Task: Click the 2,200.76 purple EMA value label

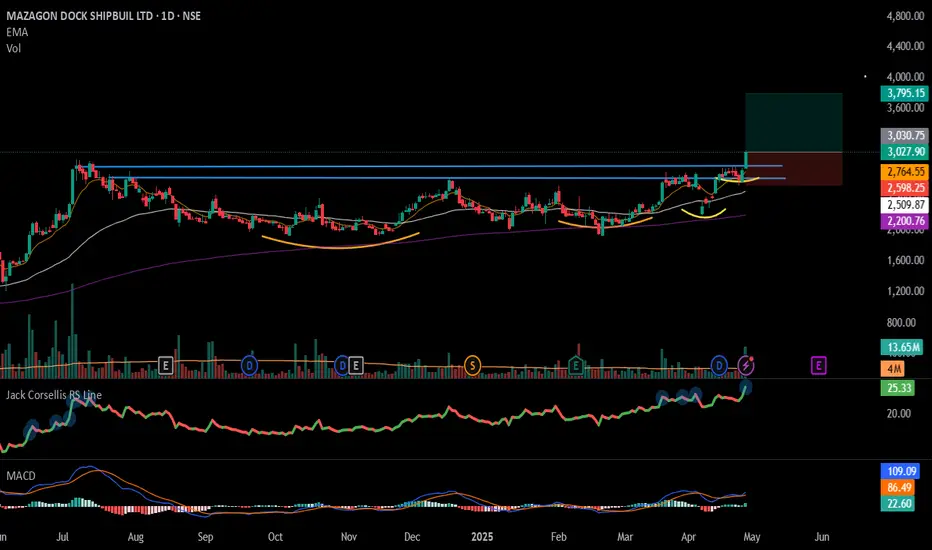Action: [x=904, y=221]
